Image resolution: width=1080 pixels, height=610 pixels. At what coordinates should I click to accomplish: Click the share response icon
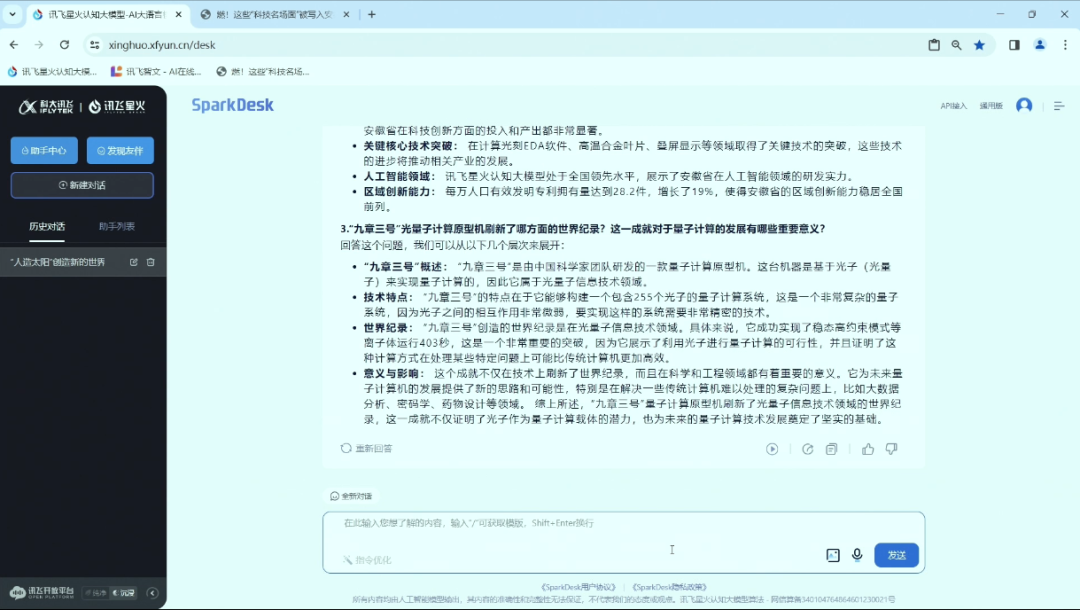click(x=807, y=449)
